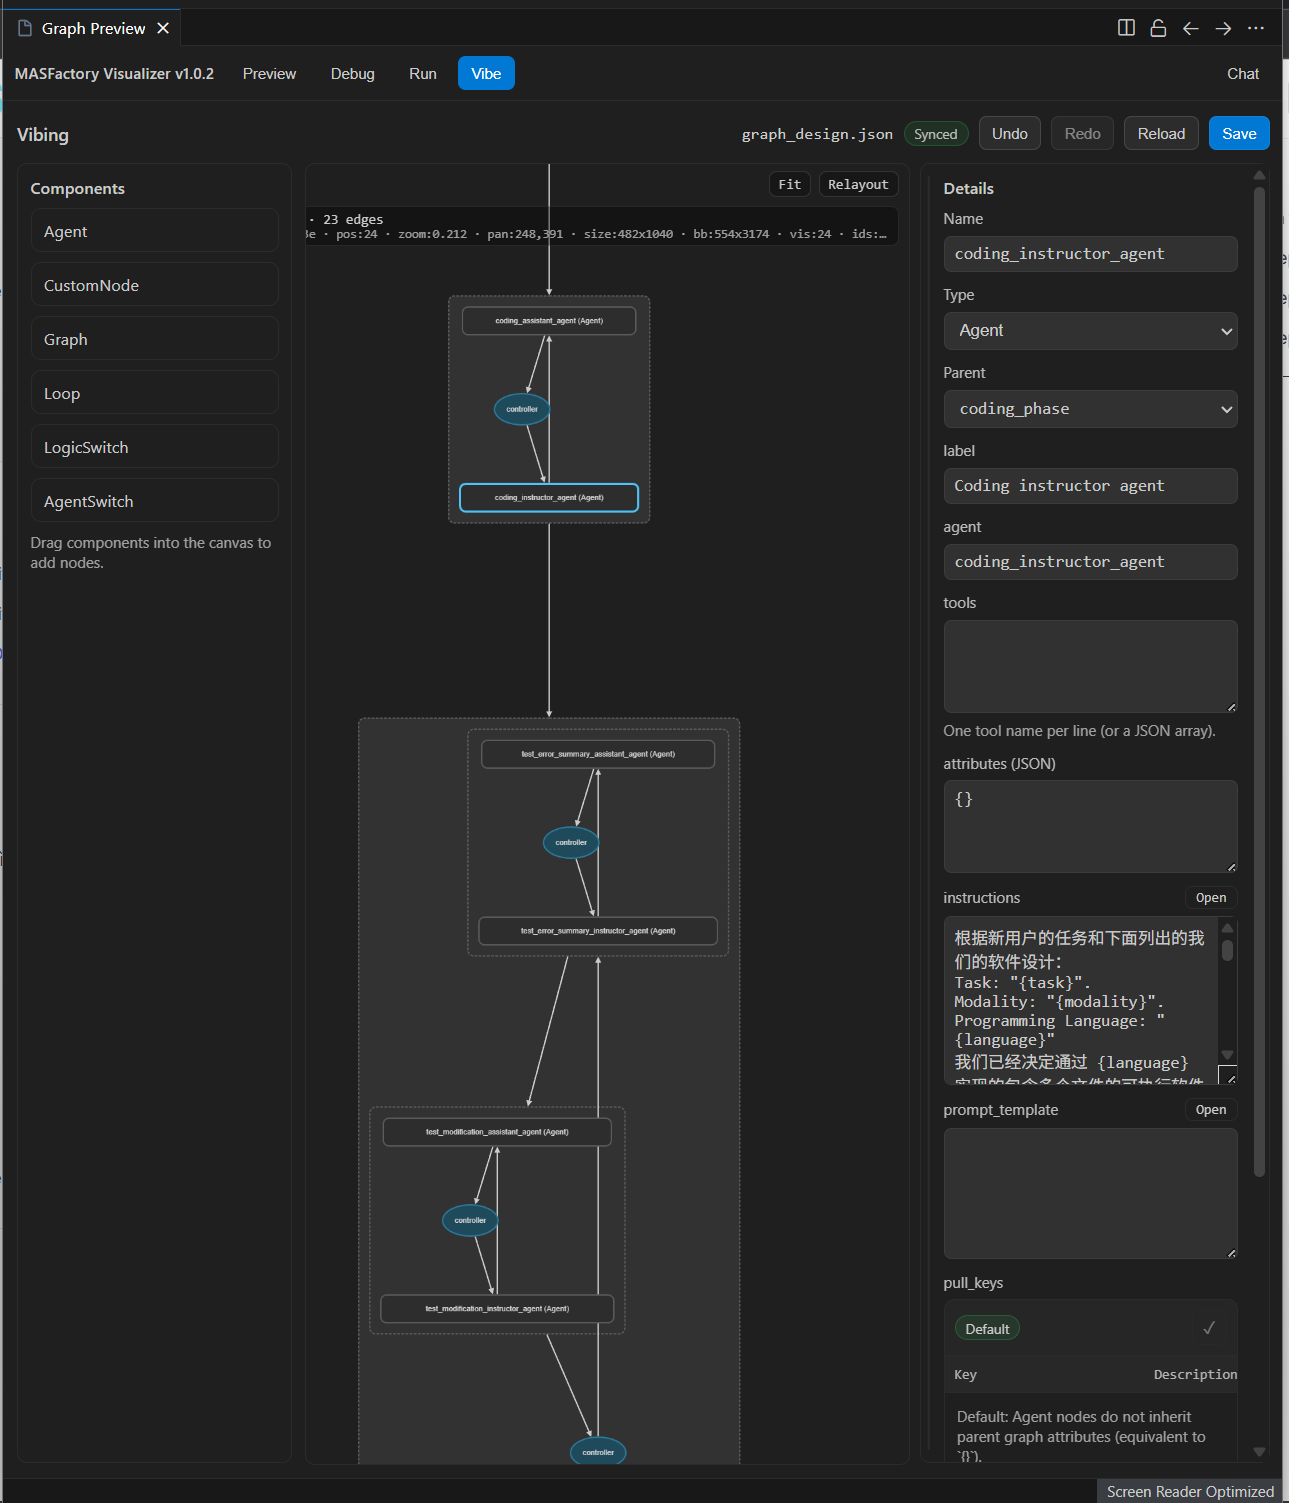The width and height of the screenshot is (1289, 1503).
Task: Click the Save button
Action: [1238, 132]
